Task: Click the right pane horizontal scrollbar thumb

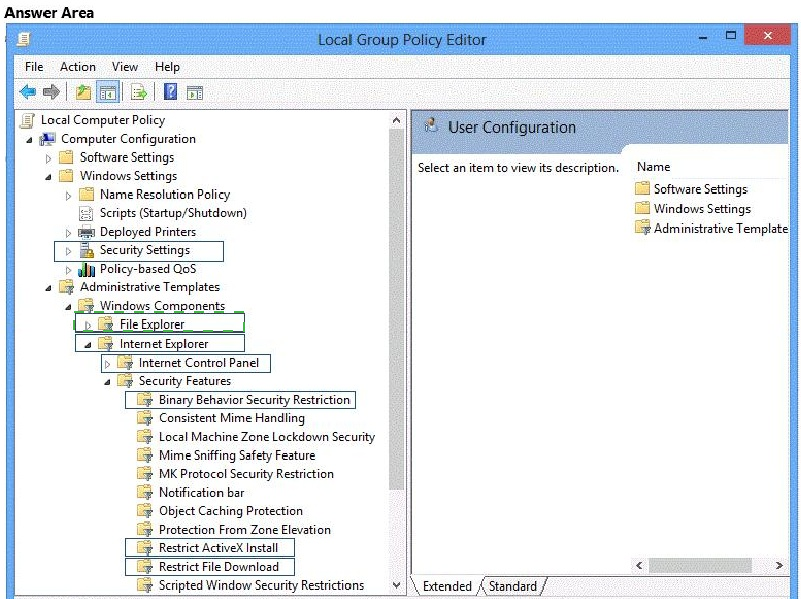Action: pos(700,565)
